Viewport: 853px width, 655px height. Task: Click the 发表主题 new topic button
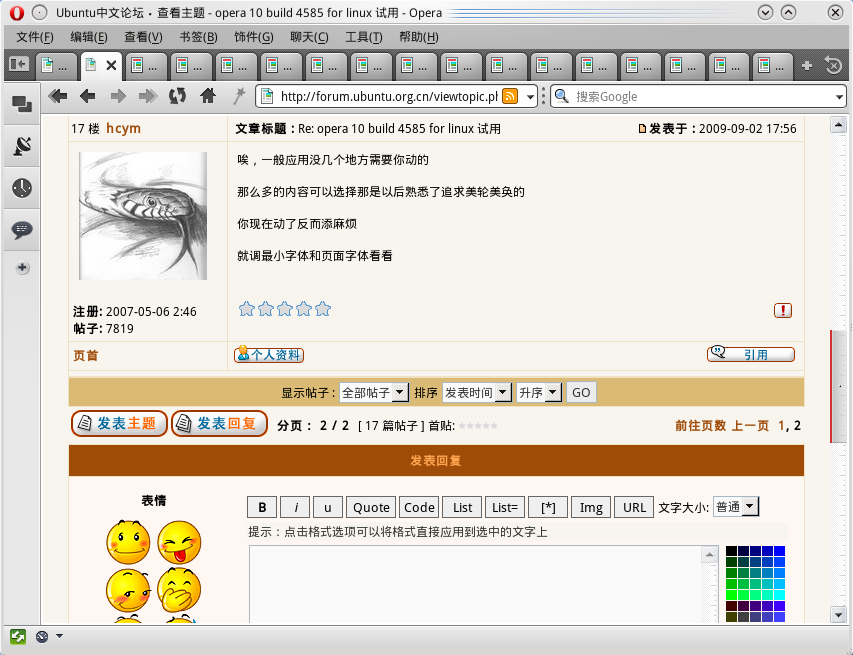(x=119, y=424)
